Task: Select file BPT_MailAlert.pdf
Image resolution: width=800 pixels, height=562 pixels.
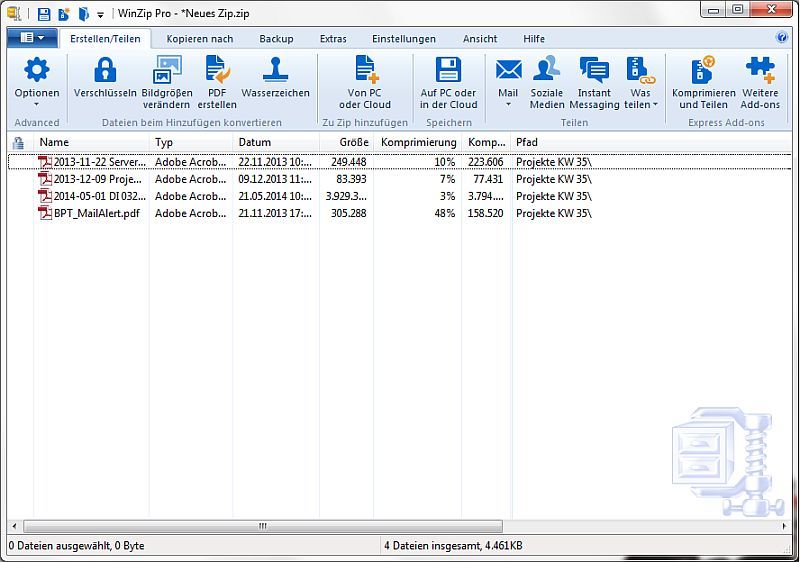Action: (x=96, y=213)
